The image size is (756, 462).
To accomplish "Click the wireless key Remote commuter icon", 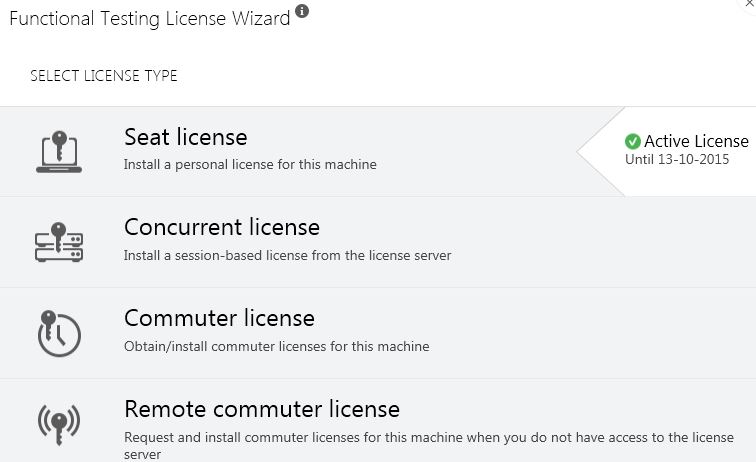I will pos(59,424).
